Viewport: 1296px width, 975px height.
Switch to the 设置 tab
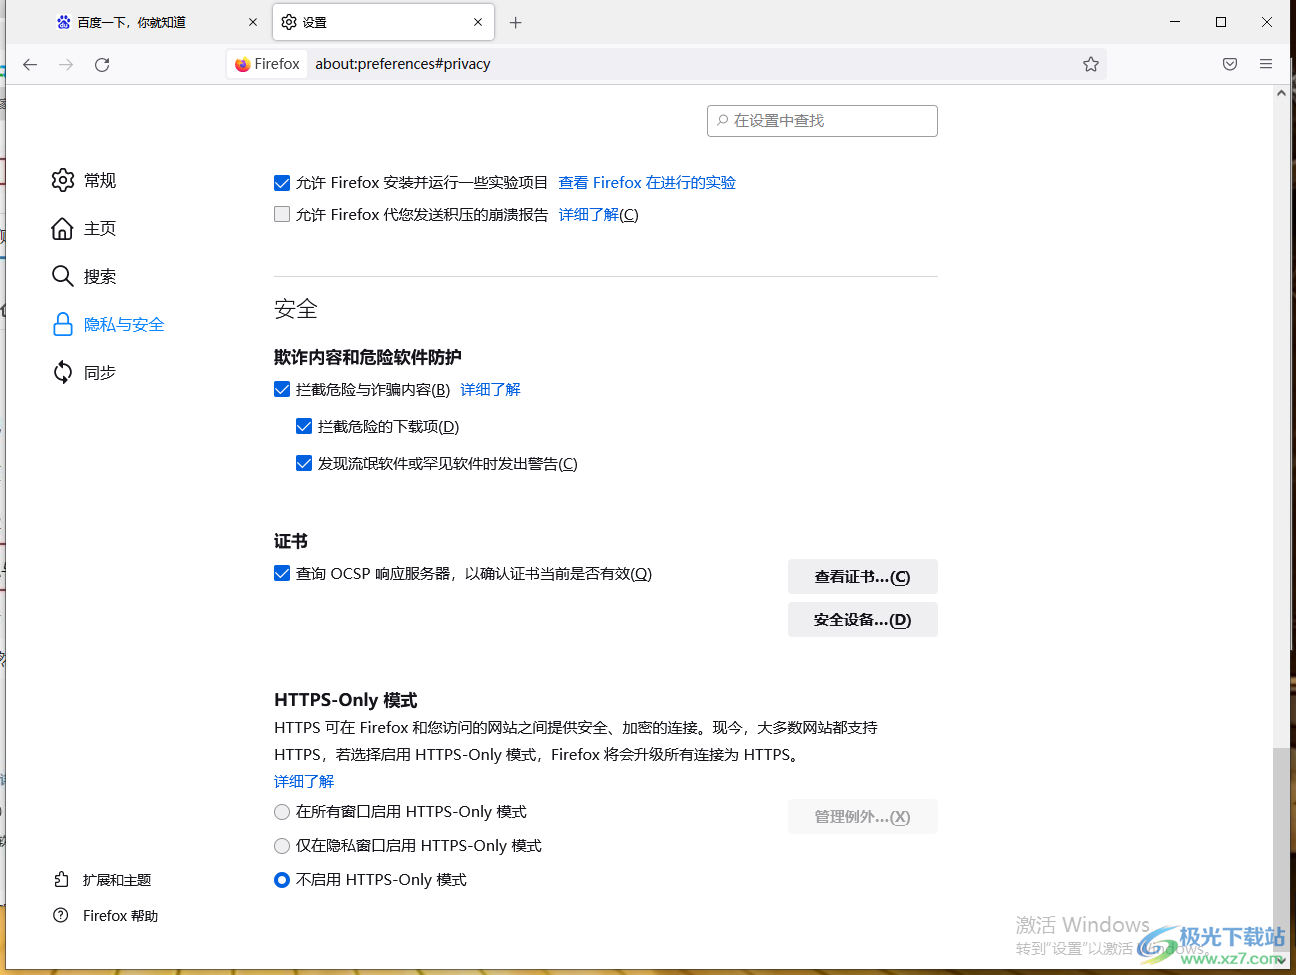[384, 22]
